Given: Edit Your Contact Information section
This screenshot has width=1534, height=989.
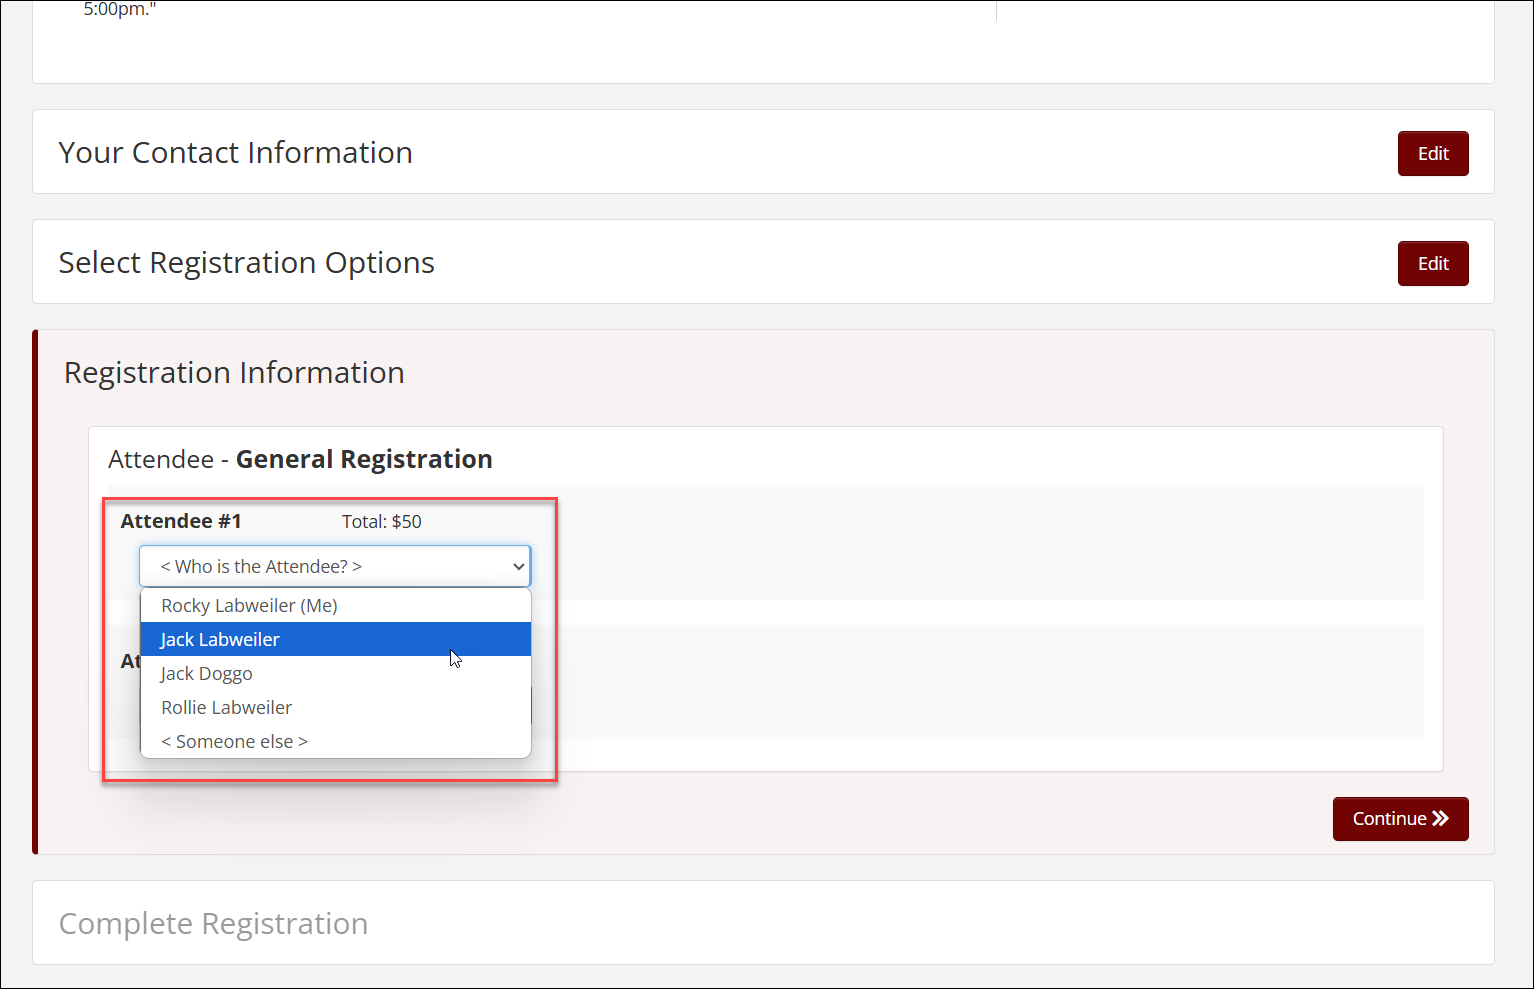Looking at the screenshot, I should [x=1432, y=154].
